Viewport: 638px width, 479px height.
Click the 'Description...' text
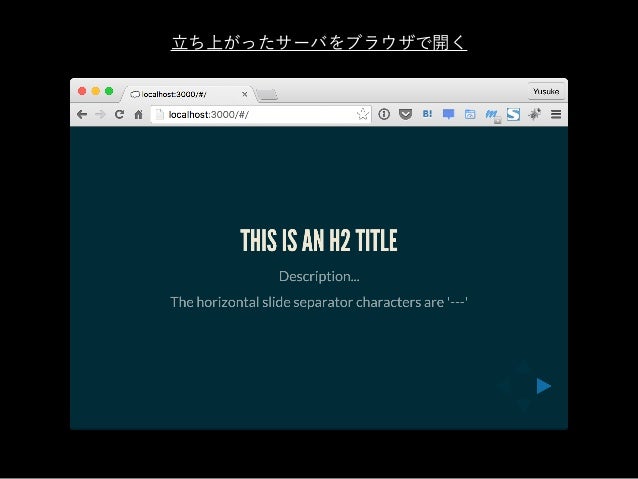tap(319, 276)
